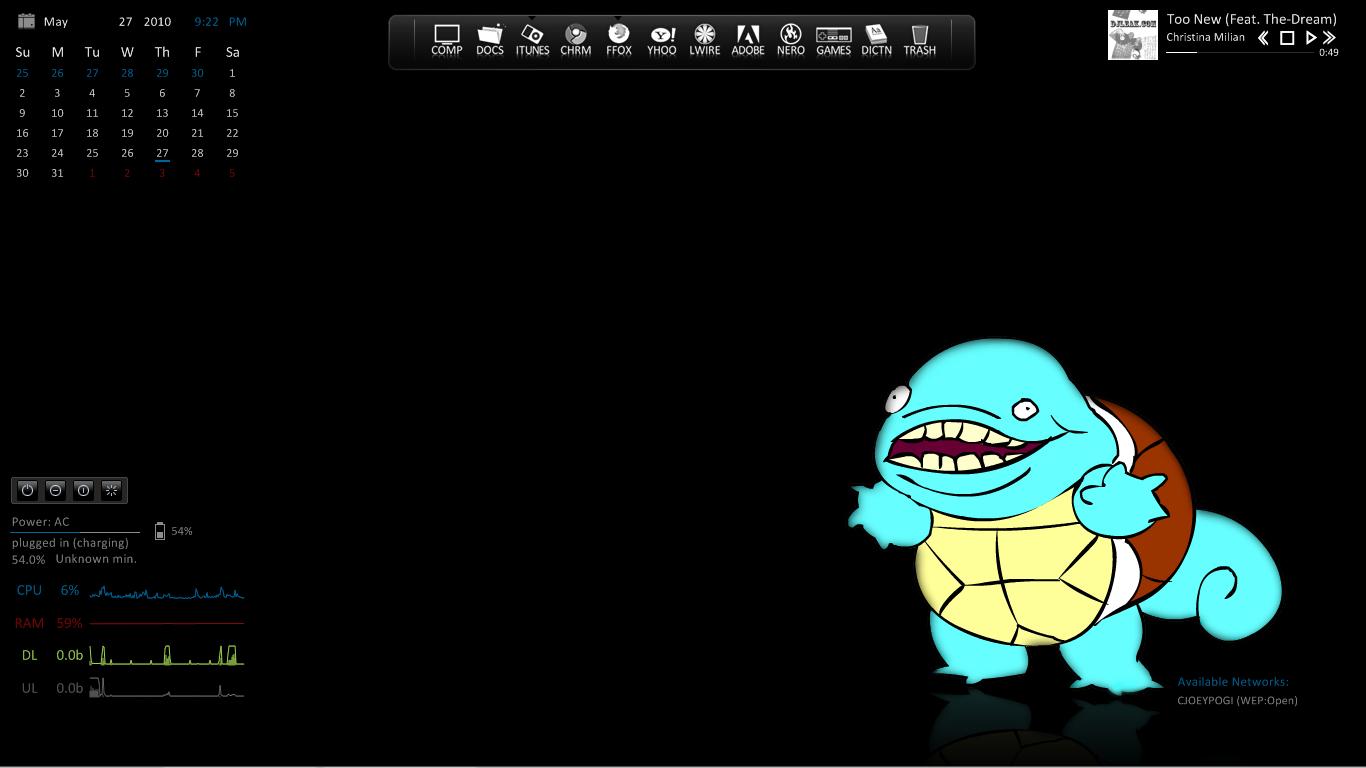Skip to the next track
The width and height of the screenshot is (1366, 768).
[1329, 37]
